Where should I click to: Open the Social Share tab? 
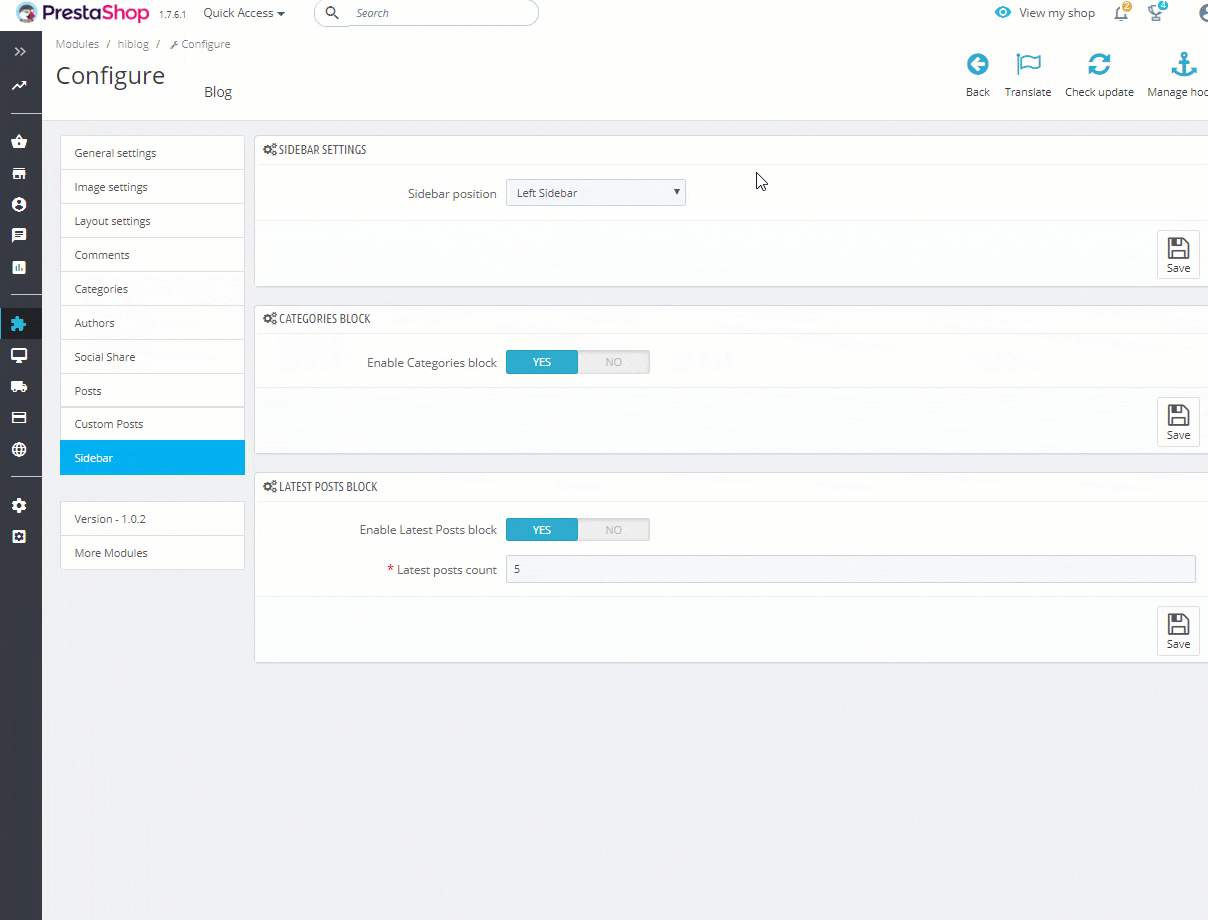point(152,357)
